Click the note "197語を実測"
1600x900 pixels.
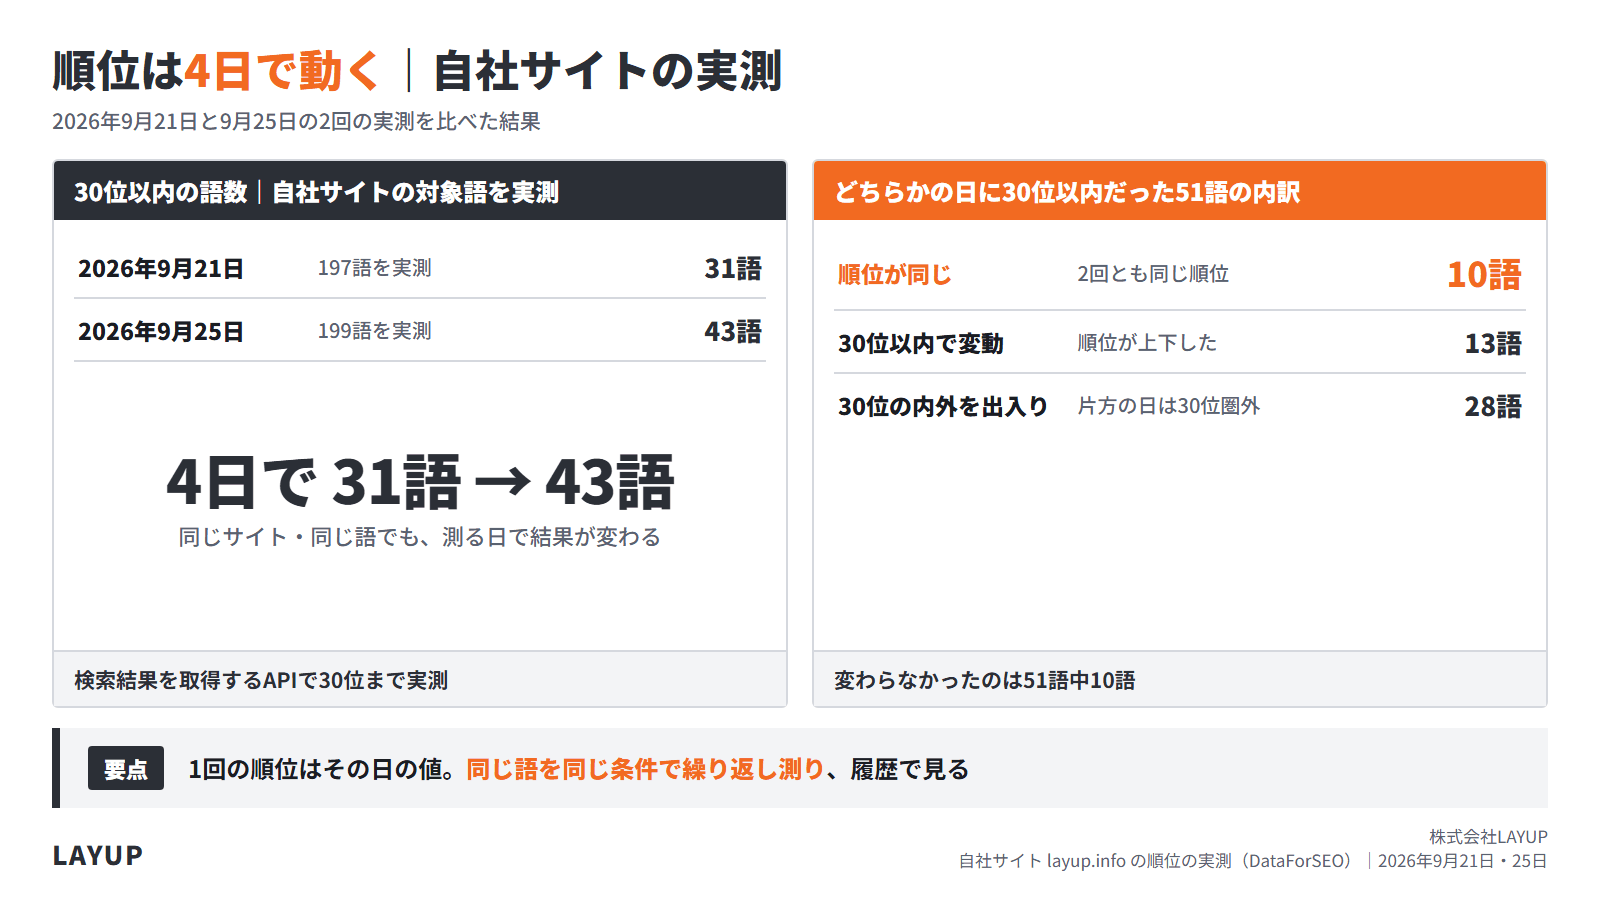(x=374, y=268)
